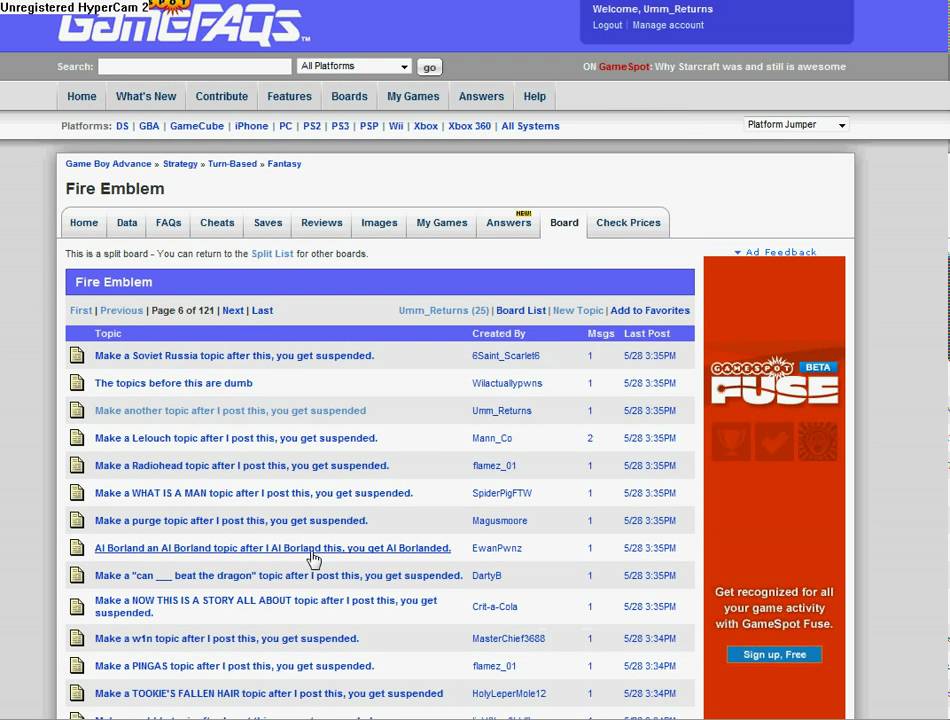Click the Manage account link
This screenshot has height=720, width=950.
[x=668, y=25]
